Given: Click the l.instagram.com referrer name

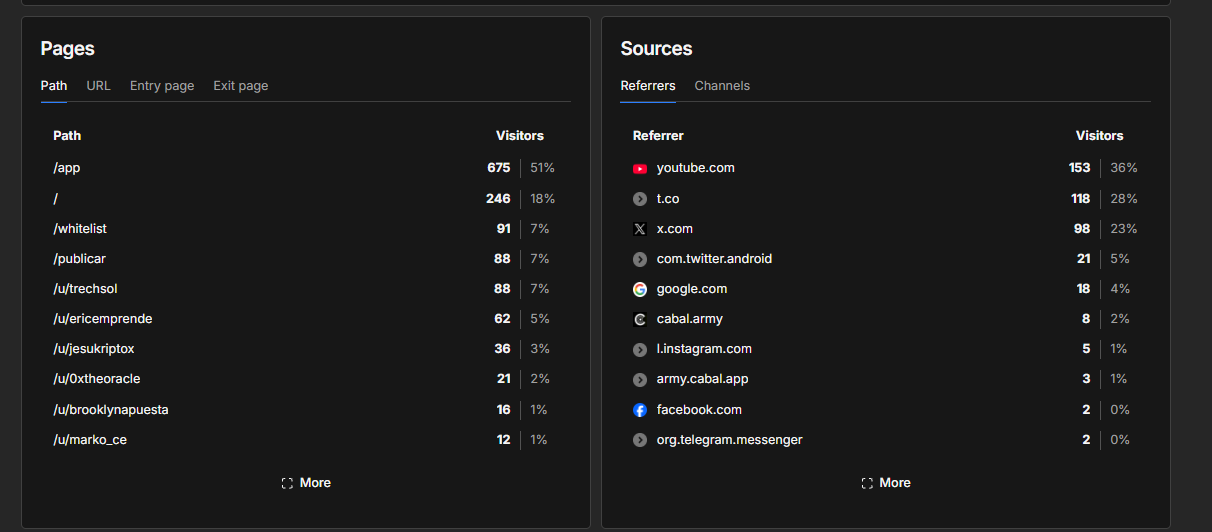Looking at the screenshot, I should click(x=704, y=349).
